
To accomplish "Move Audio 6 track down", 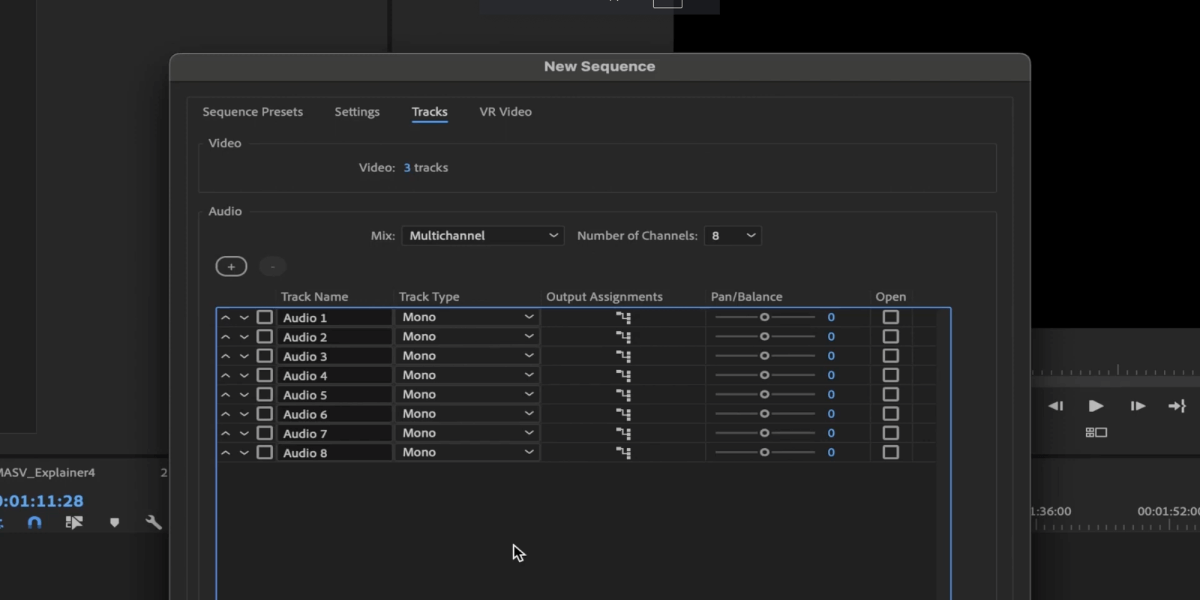I will point(244,414).
